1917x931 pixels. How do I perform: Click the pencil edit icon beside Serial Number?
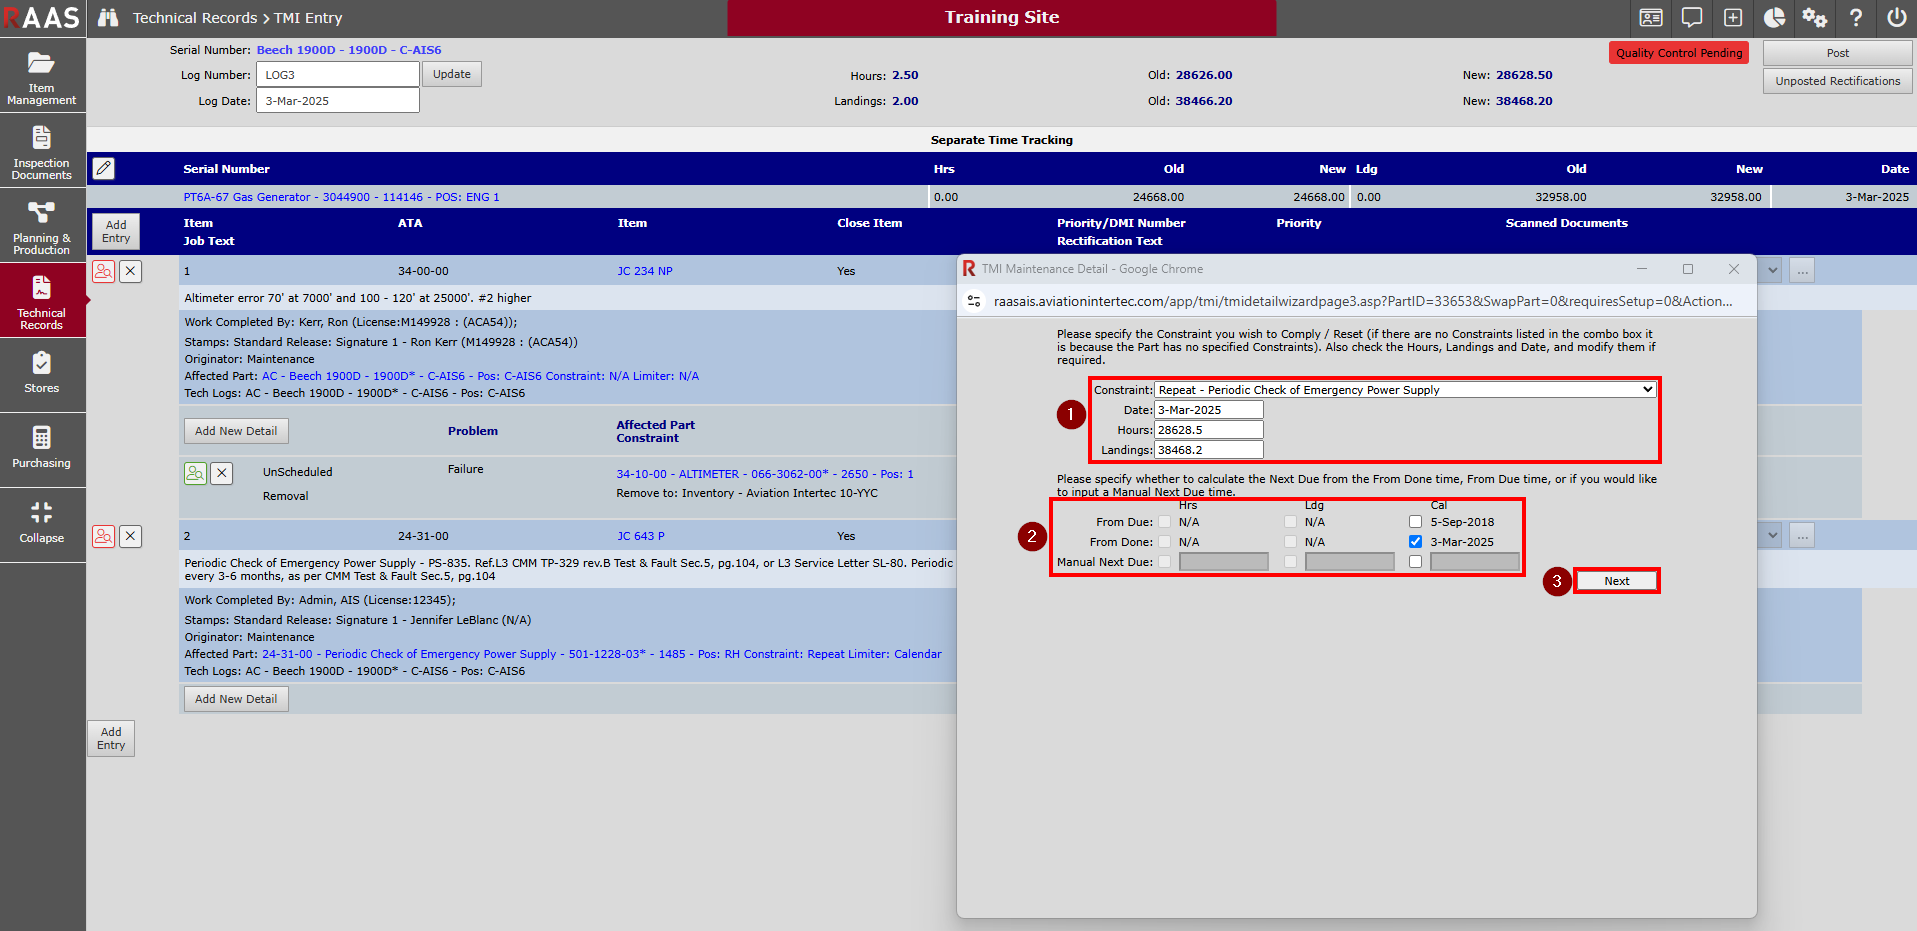(x=104, y=168)
